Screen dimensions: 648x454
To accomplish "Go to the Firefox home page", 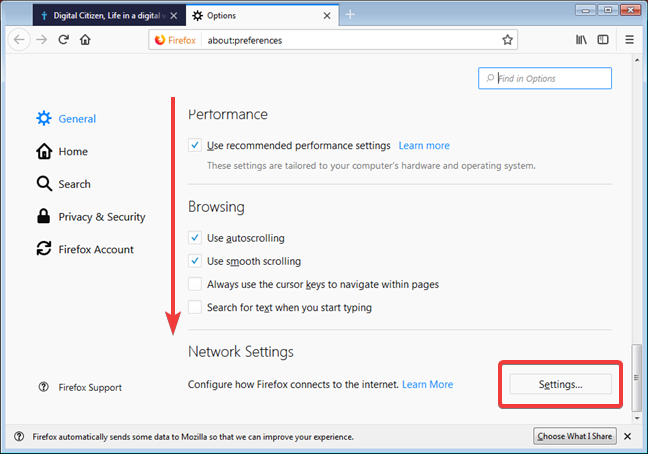I will 85,40.
